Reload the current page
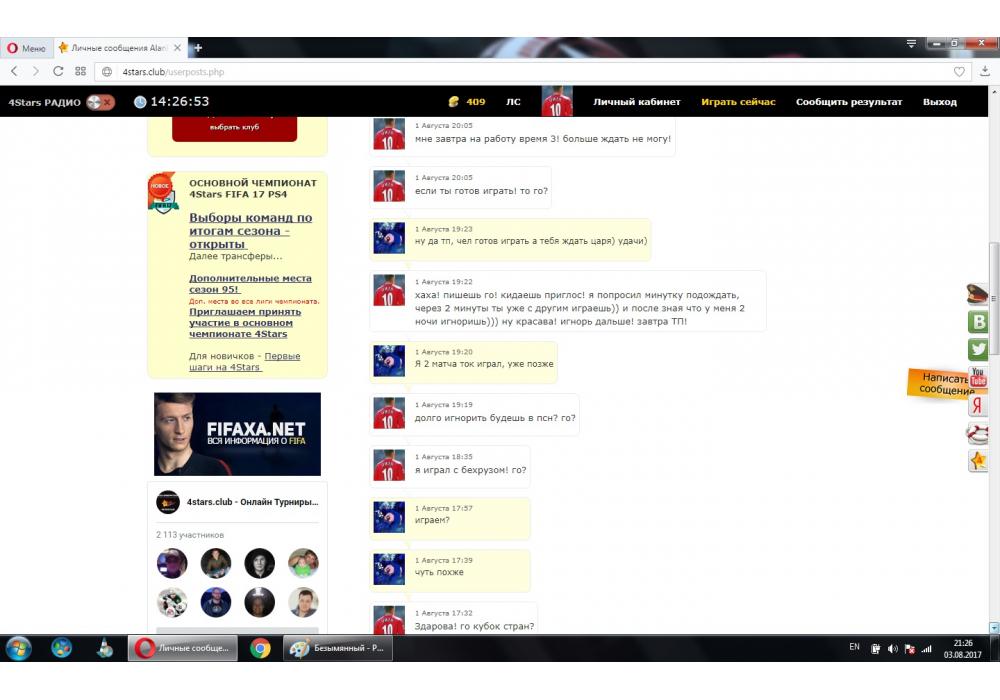 tap(58, 71)
